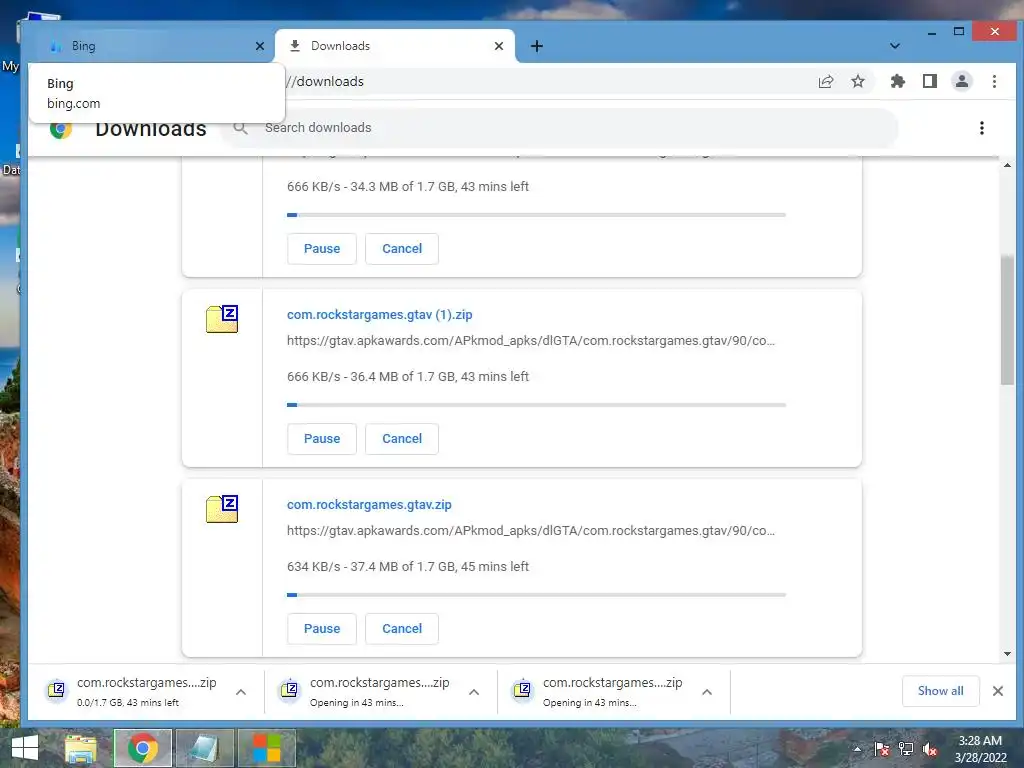Open com.rockstargames.gtav.zip link
Image resolution: width=1024 pixels, height=768 pixels.
click(x=369, y=505)
